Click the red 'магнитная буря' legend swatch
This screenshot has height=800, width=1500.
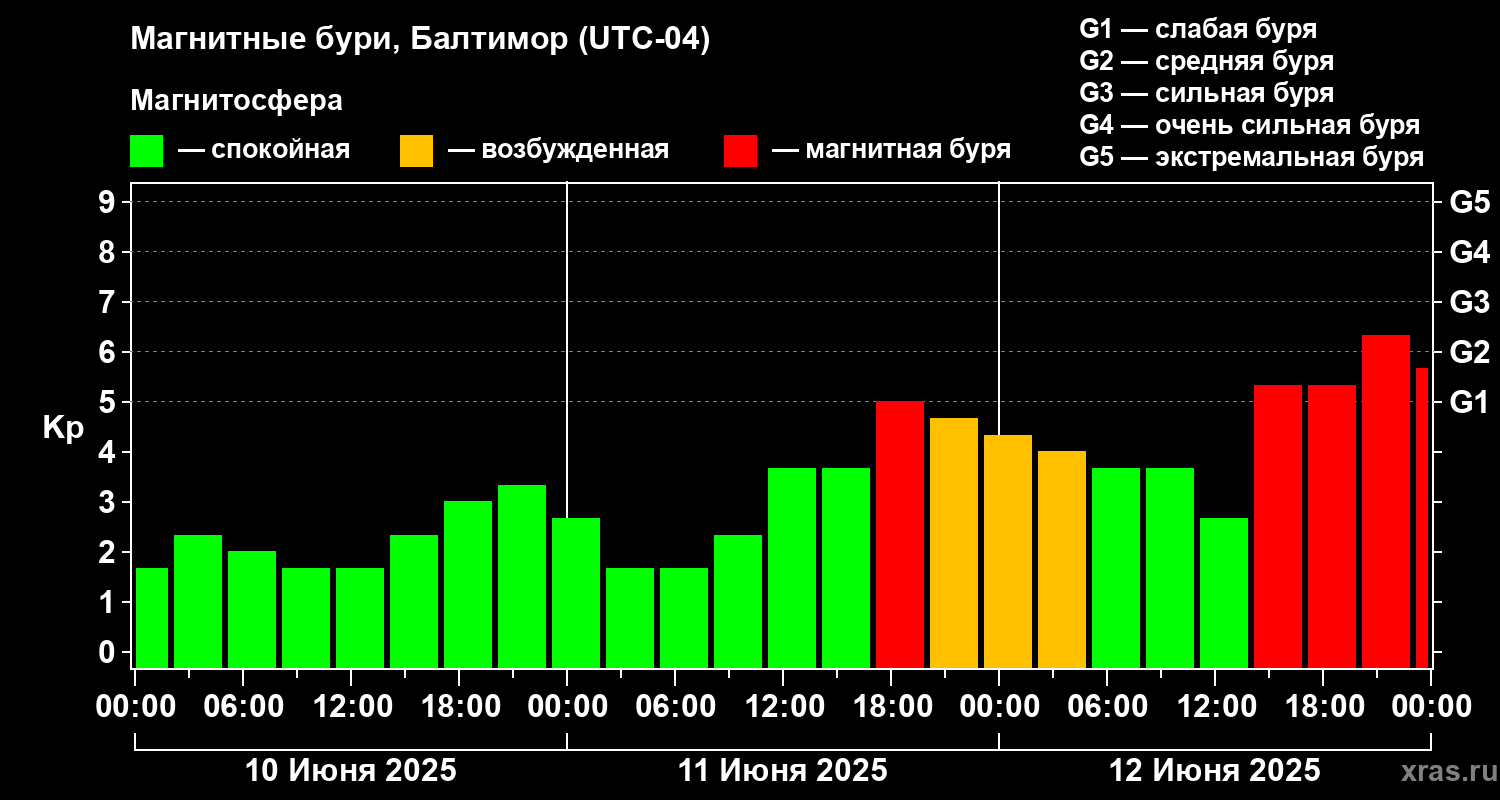[740, 151]
